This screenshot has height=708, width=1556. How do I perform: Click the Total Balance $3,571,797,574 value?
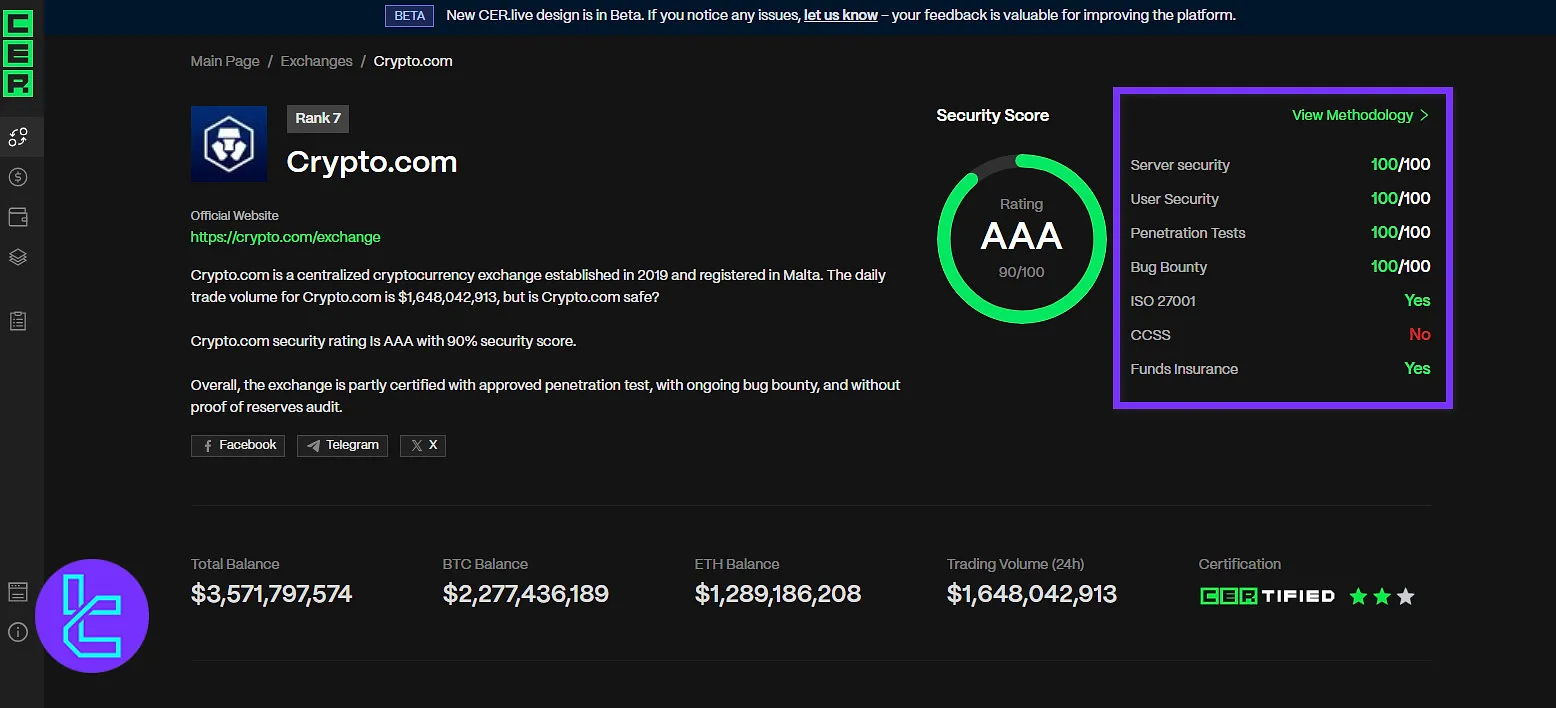tap(271, 594)
